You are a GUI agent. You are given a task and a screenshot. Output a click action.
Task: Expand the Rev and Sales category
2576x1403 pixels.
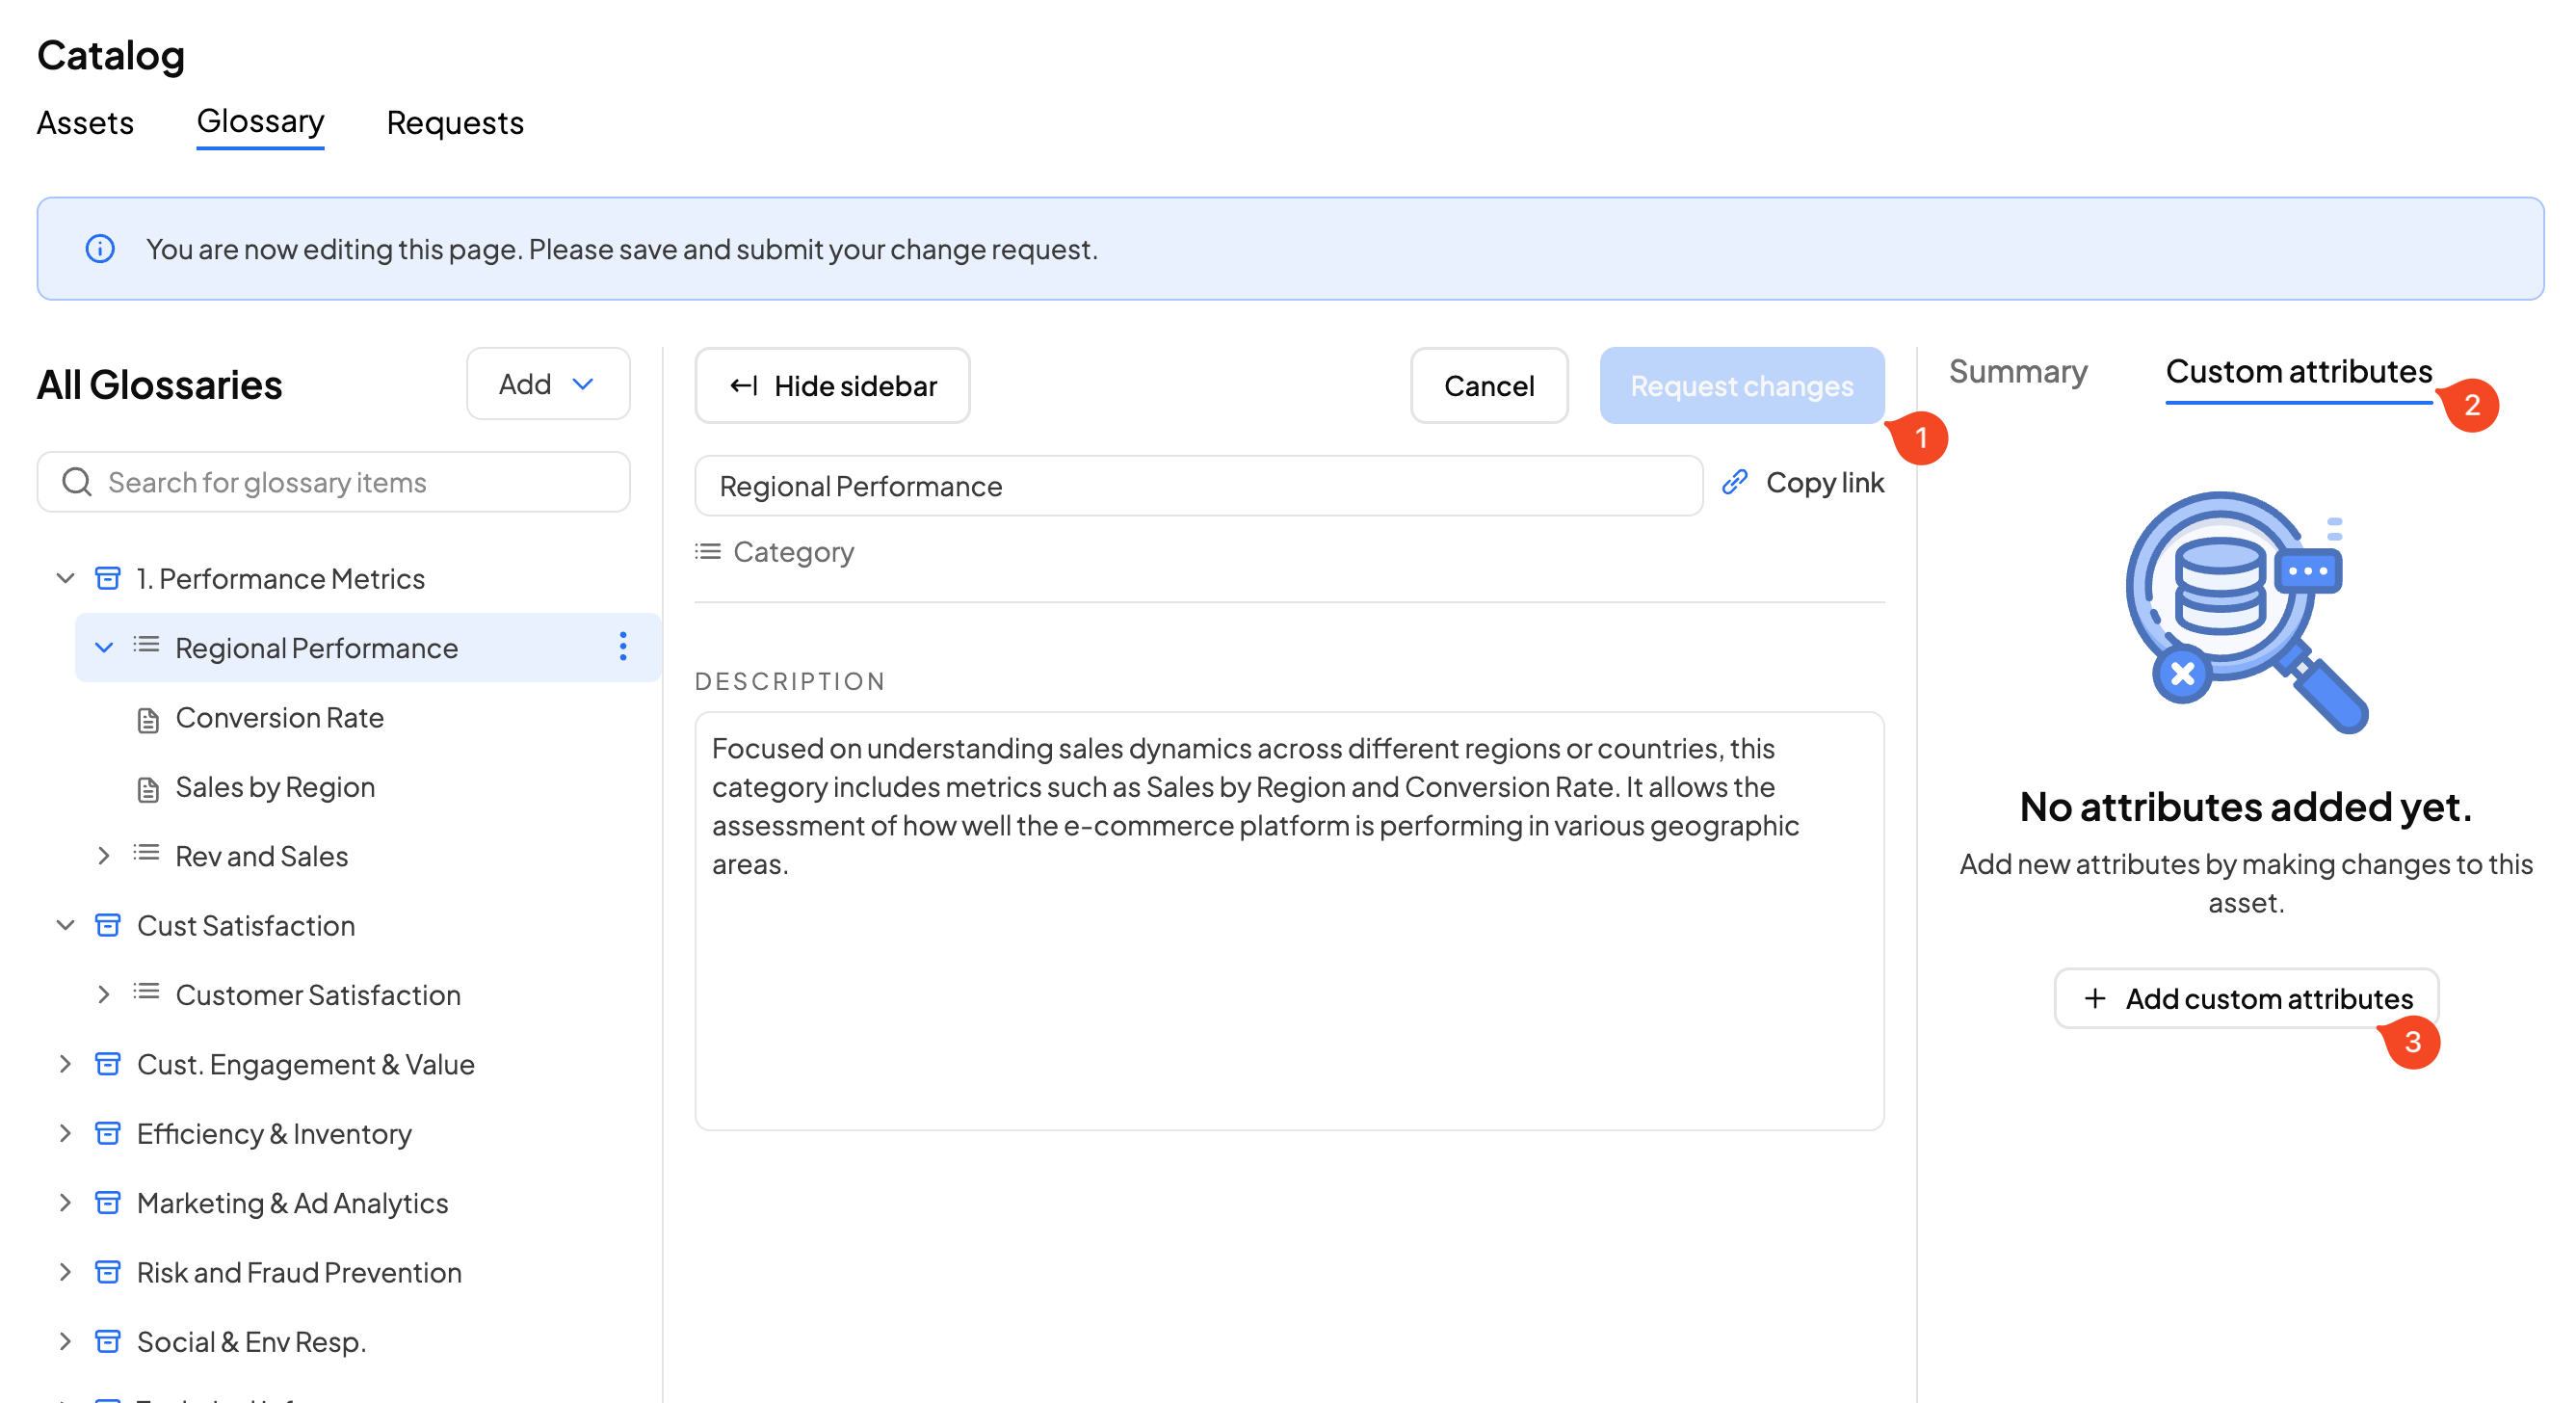coord(103,856)
